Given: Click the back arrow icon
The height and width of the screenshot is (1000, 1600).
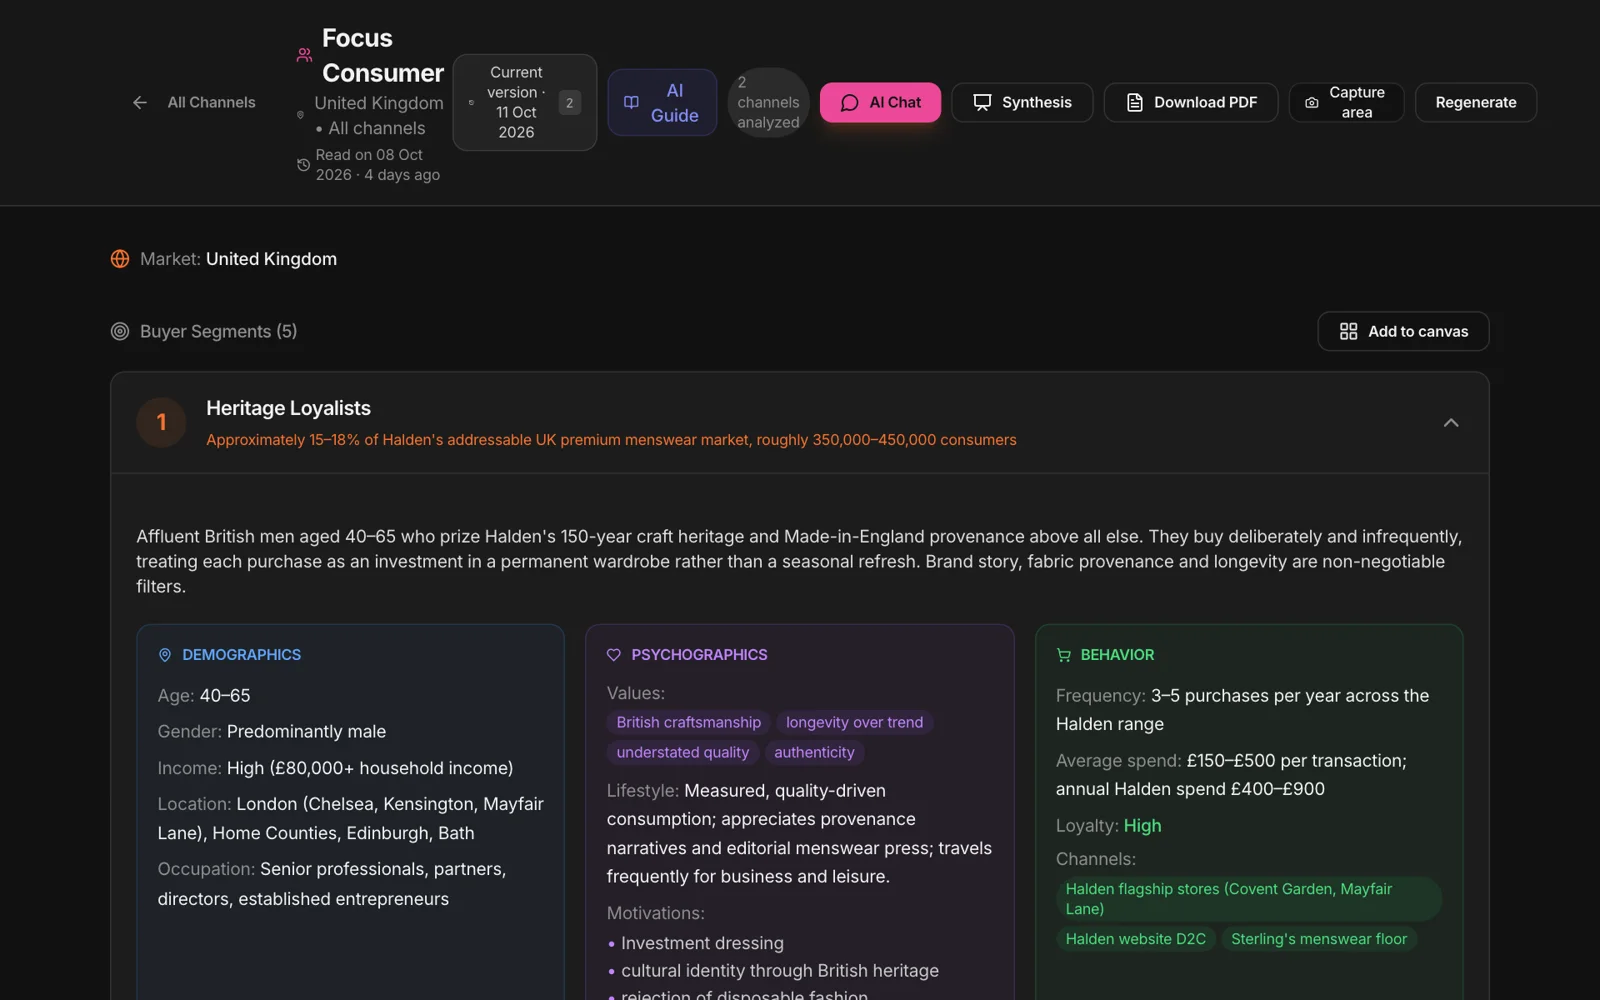Looking at the screenshot, I should [140, 102].
